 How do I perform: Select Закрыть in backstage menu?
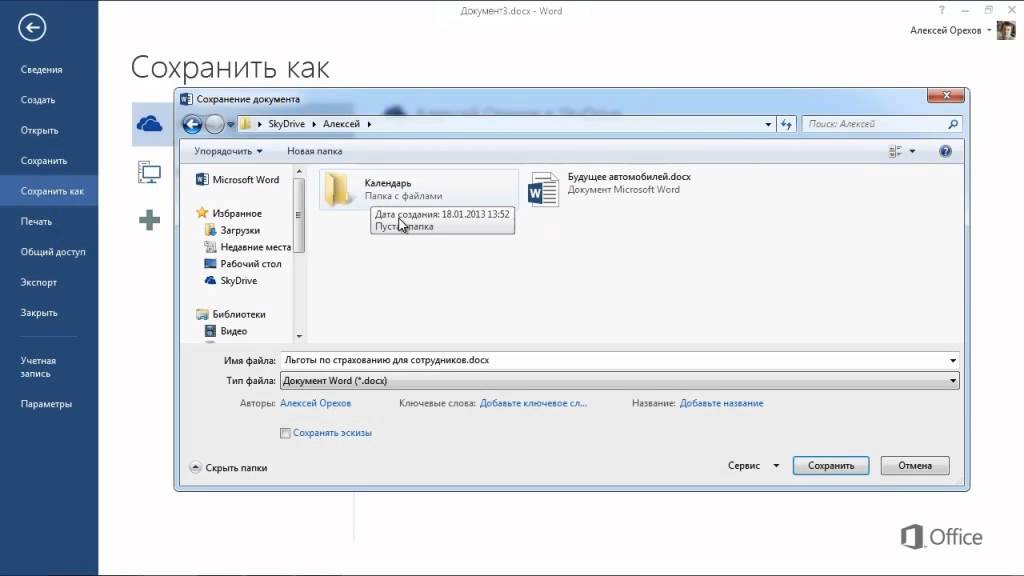coord(49,313)
